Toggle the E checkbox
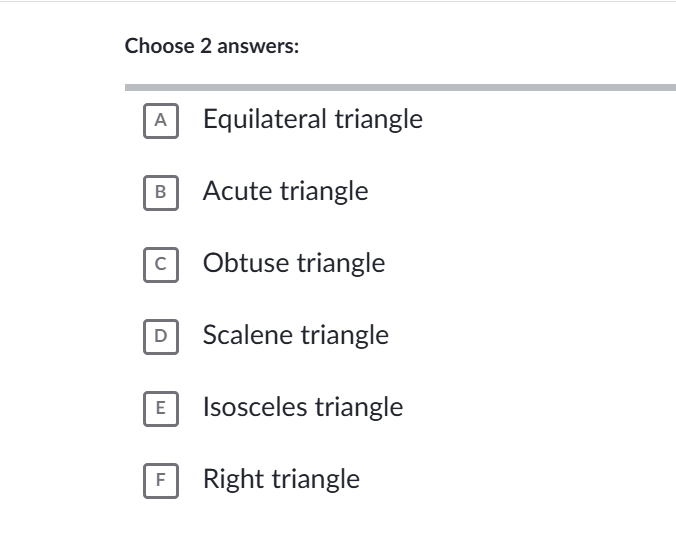The height and width of the screenshot is (546, 676). coord(160,408)
